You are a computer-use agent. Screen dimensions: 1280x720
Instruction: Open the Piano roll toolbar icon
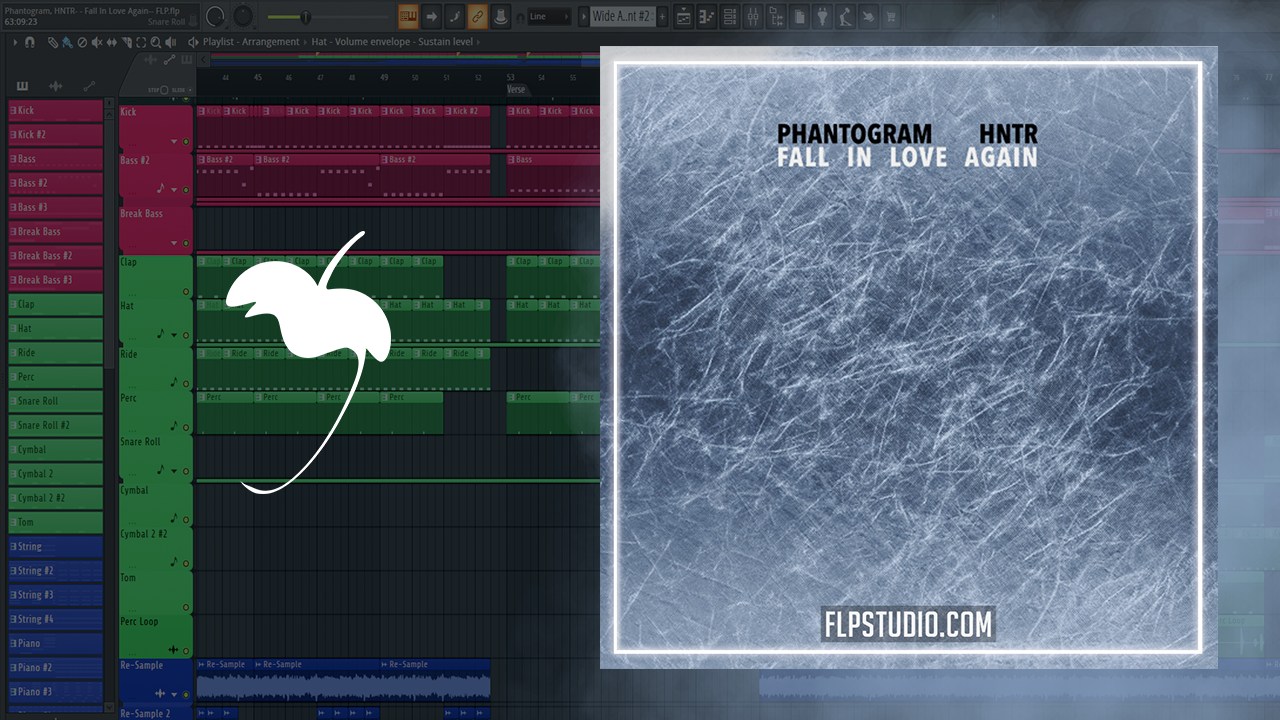click(708, 16)
